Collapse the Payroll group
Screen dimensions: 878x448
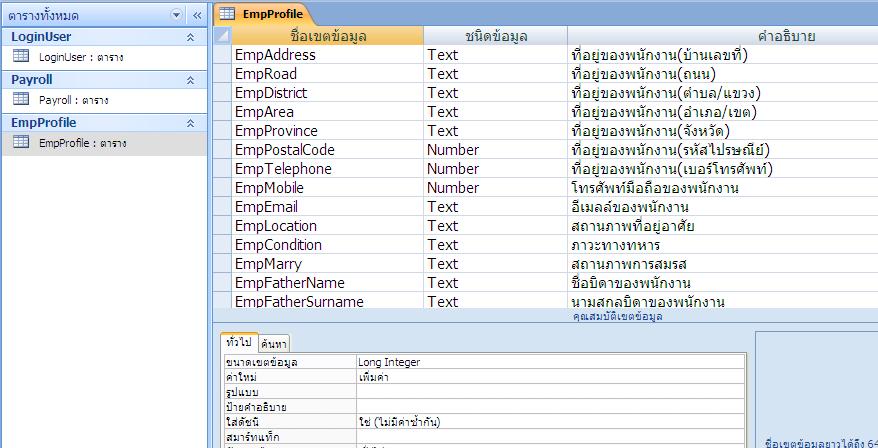[190, 80]
